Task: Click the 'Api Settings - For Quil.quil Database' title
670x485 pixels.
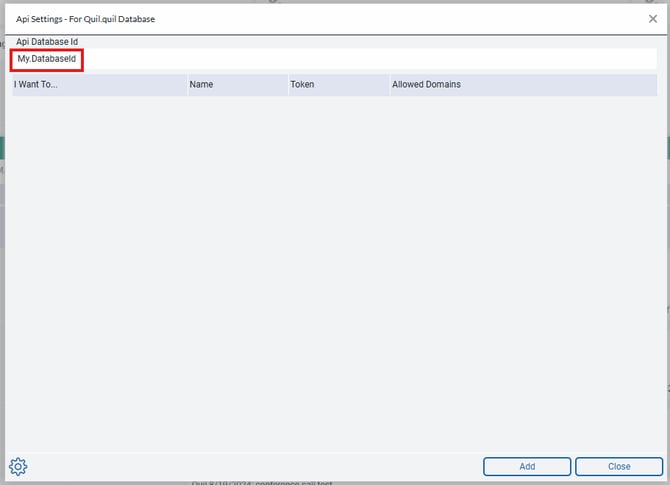Action: pyautogui.click(x=85, y=19)
